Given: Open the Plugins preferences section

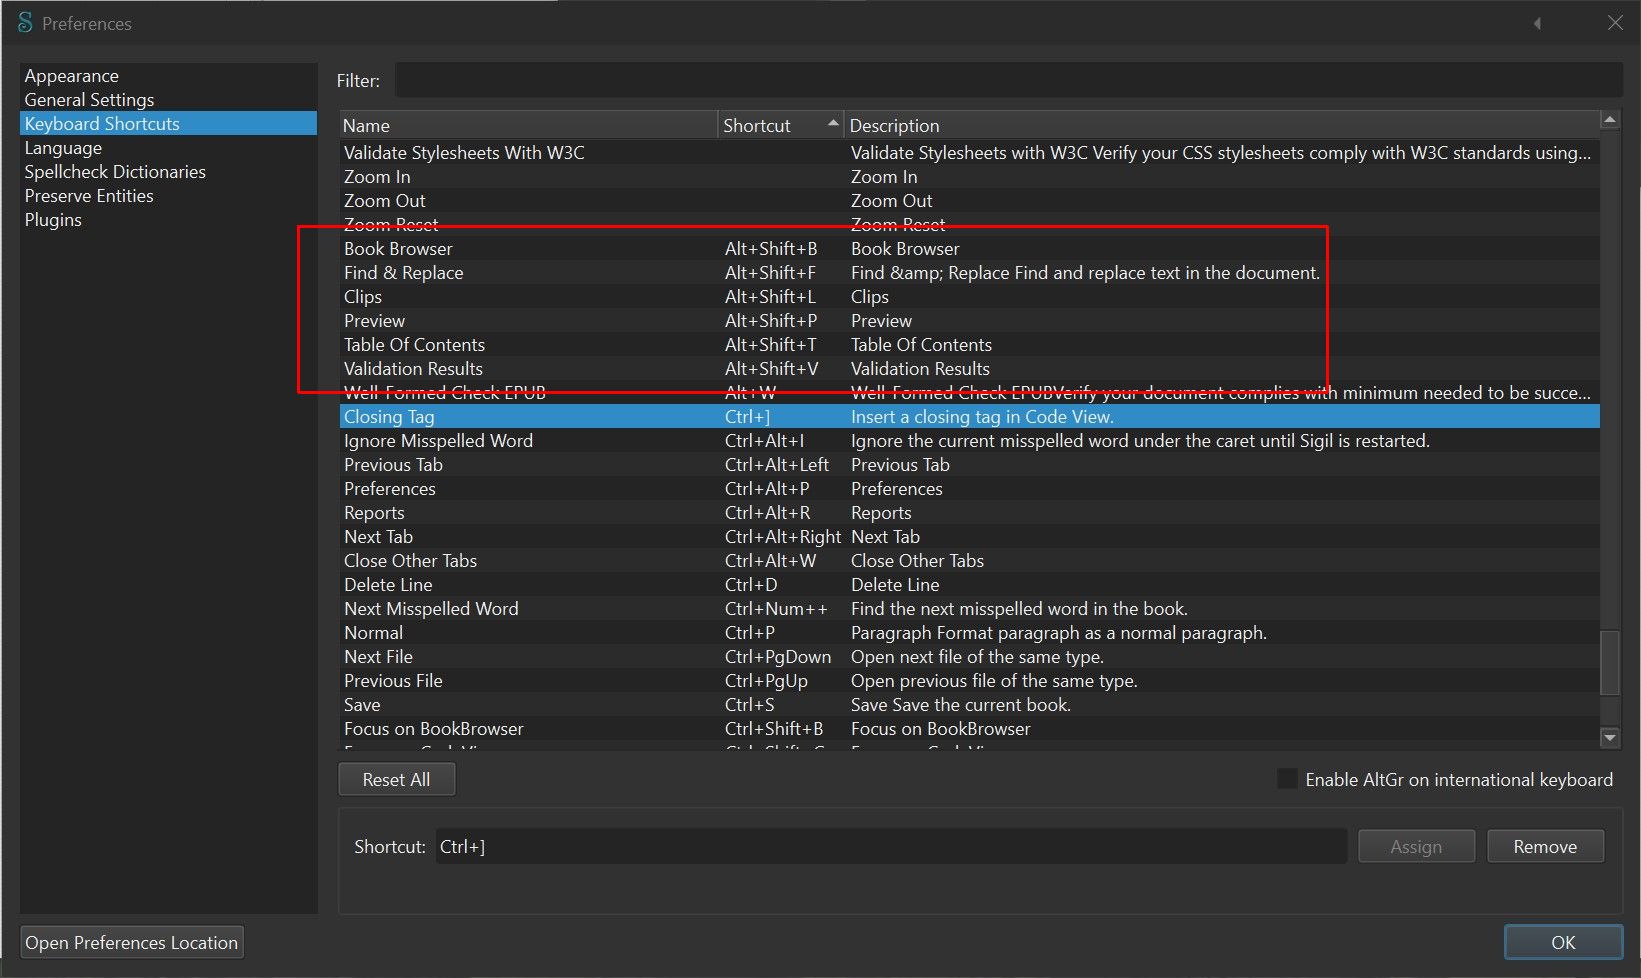Looking at the screenshot, I should click(53, 220).
